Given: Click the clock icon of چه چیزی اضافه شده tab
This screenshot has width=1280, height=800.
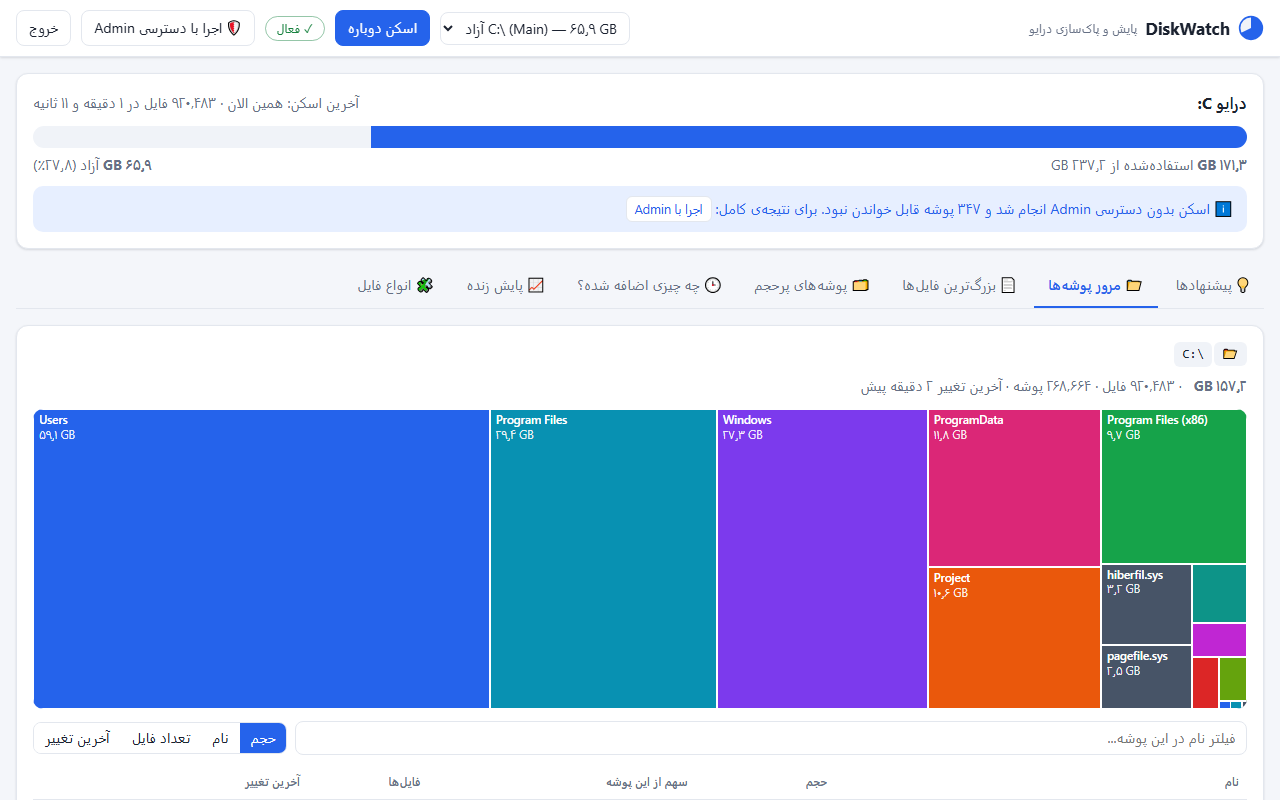Looking at the screenshot, I should click(713, 285).
